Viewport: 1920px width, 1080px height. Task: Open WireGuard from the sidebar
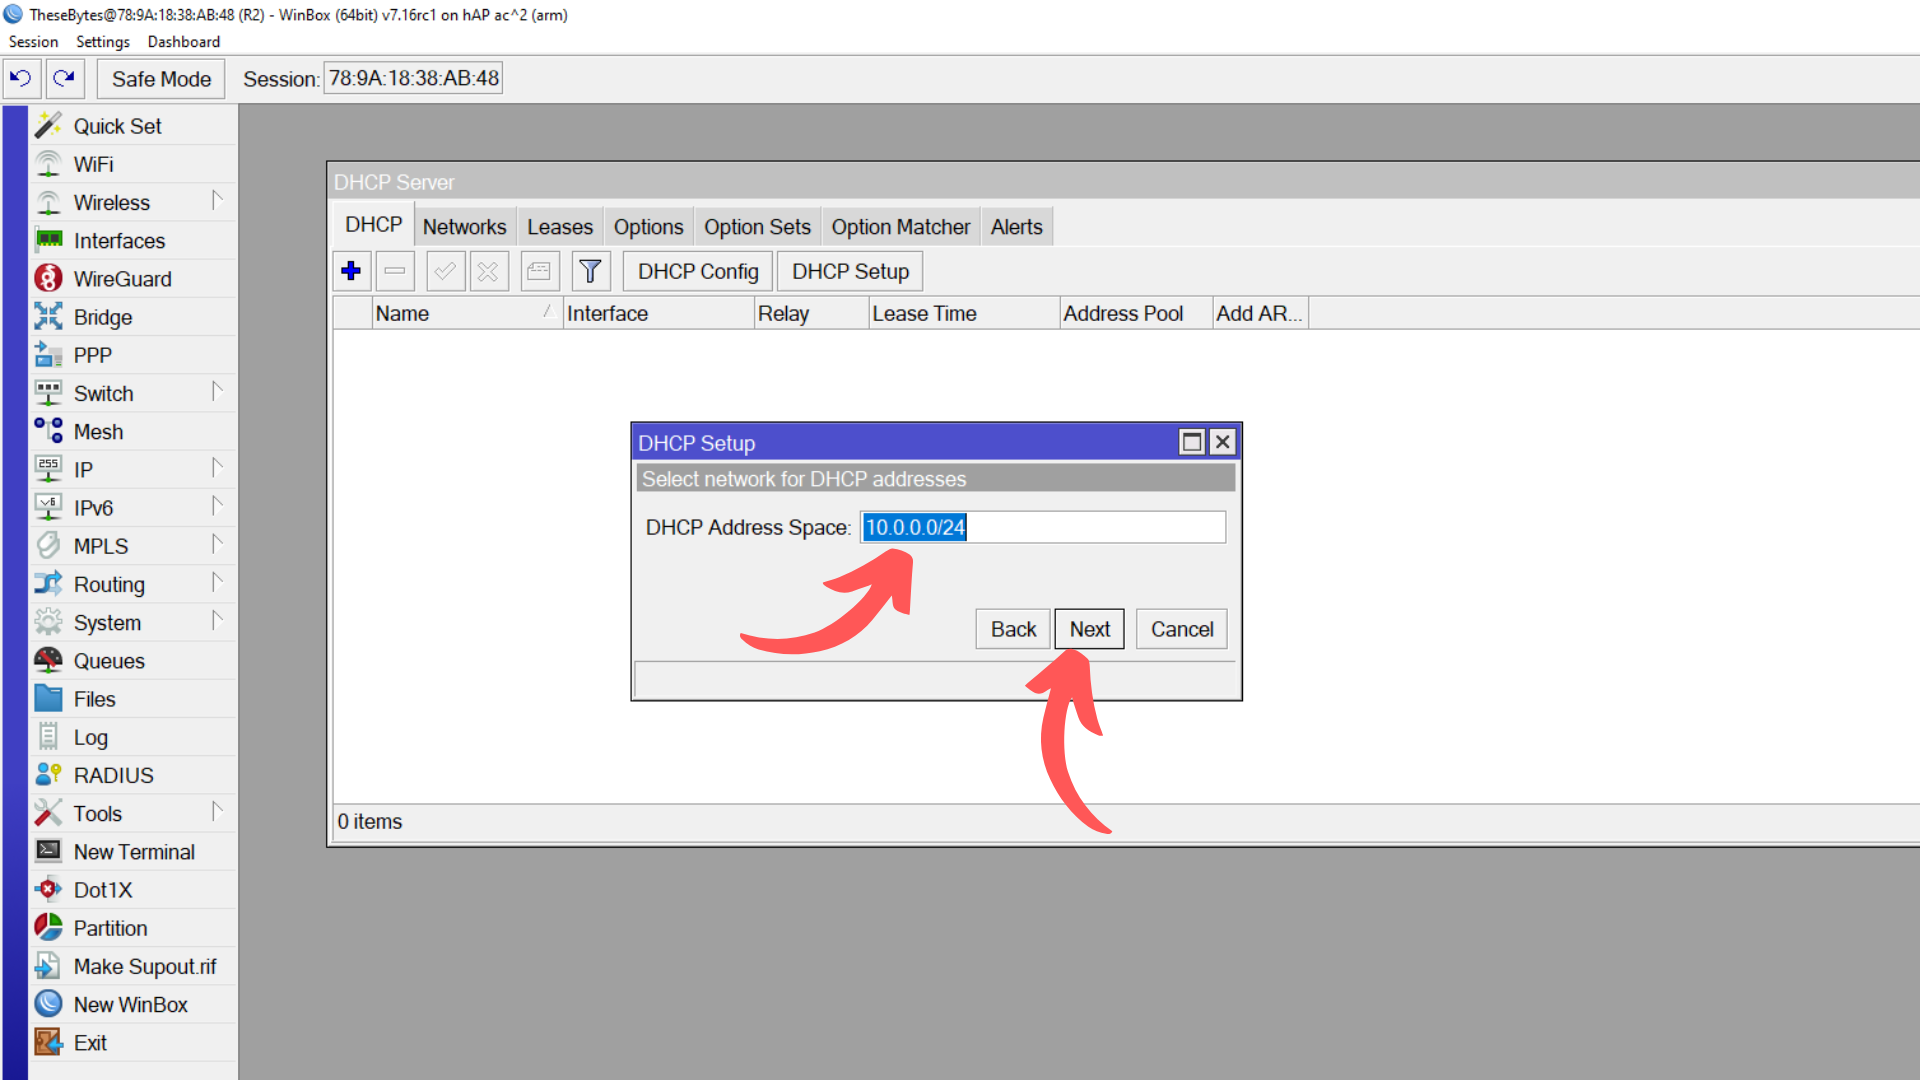pyautogui.click(x=123, y=278)
